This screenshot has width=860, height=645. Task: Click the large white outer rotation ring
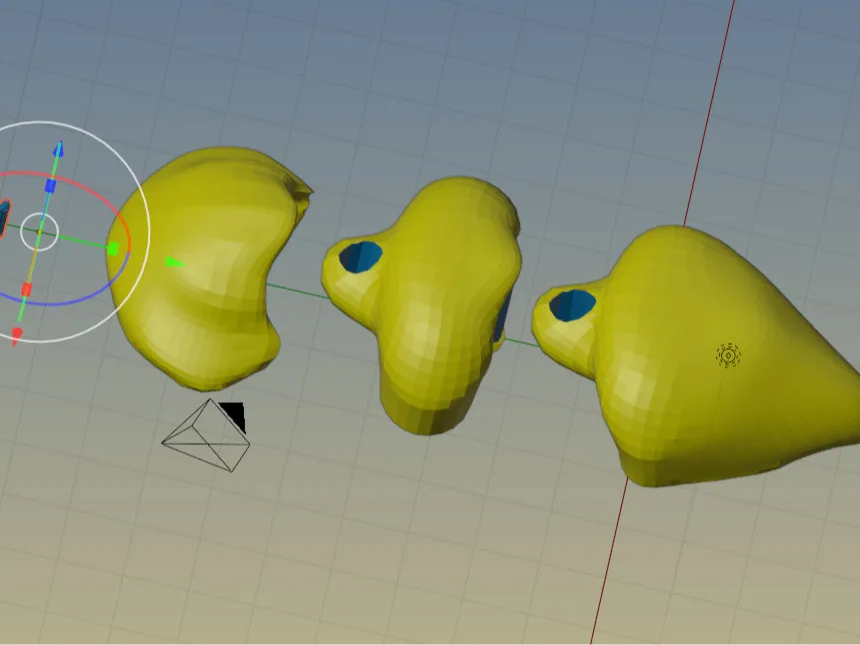[x=148, y=225]
